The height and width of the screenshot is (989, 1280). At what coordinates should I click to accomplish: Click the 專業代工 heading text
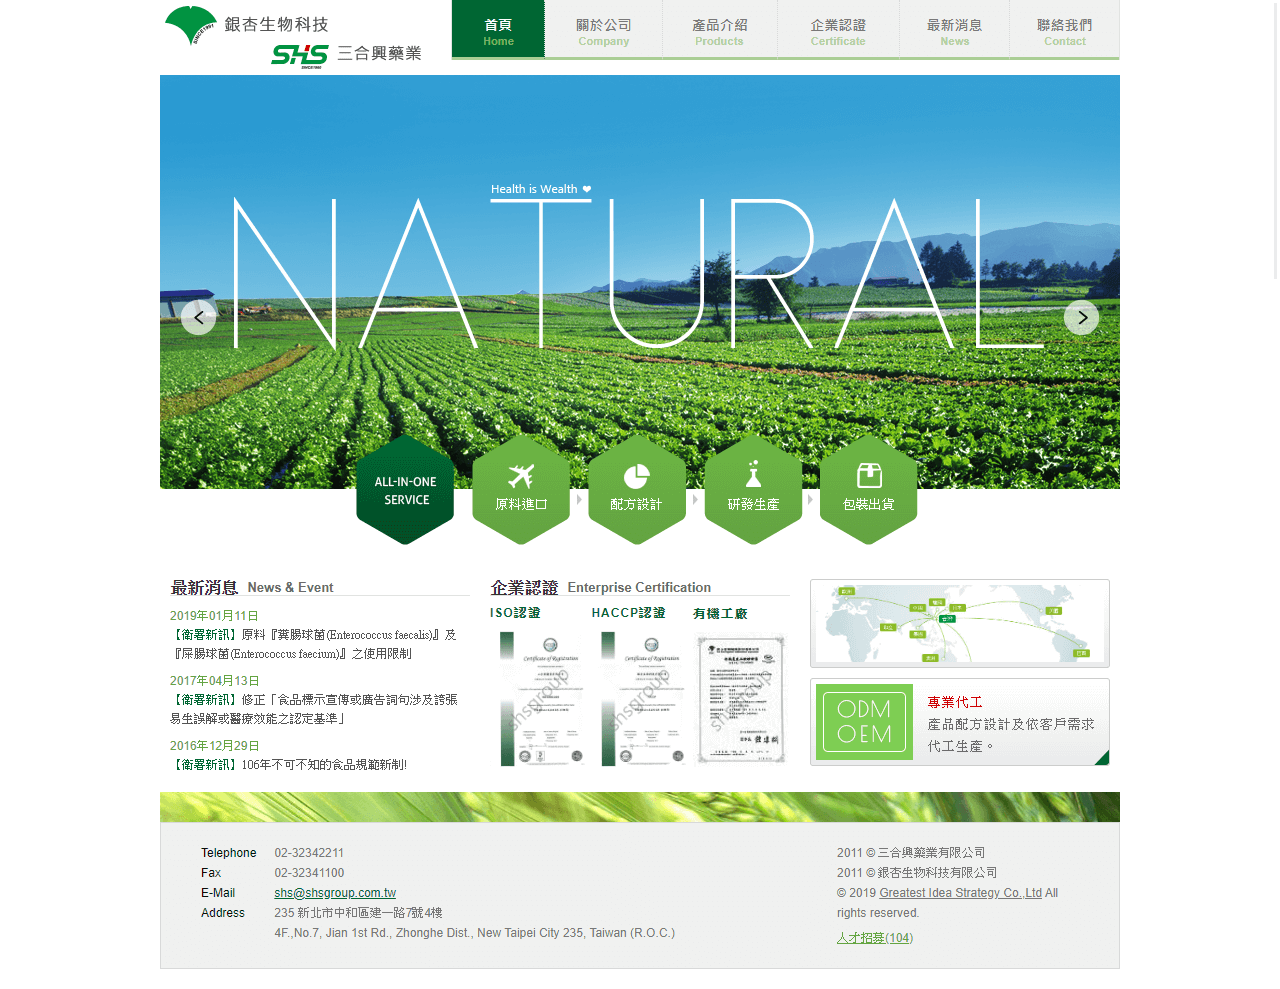(955, 702)
